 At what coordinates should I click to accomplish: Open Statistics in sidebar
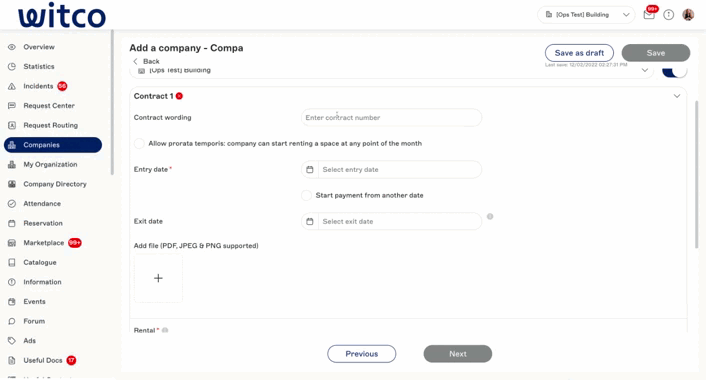point(39,67)
